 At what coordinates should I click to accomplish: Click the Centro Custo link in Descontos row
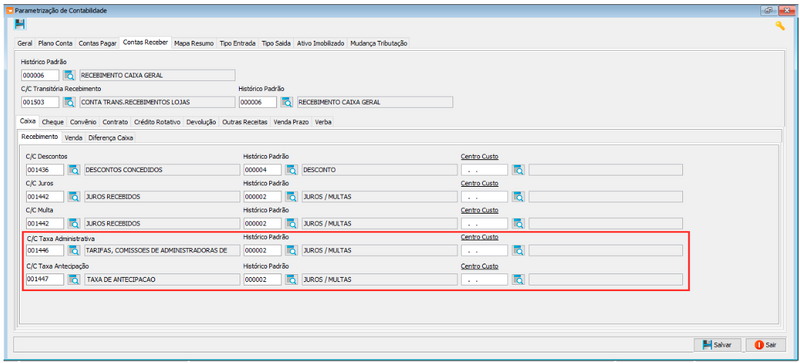pyautogui.click(x=480, y=156)
